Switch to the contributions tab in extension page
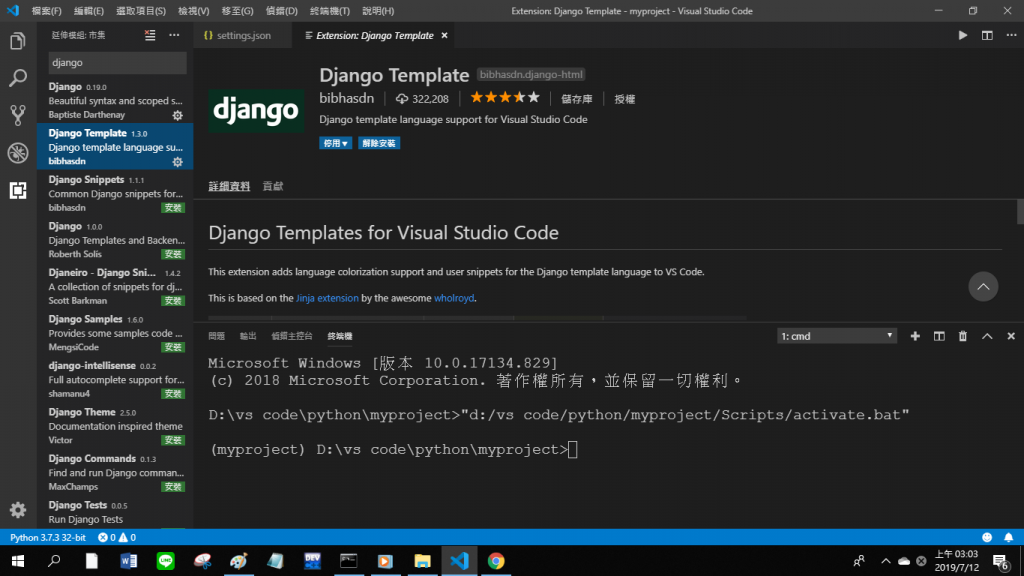1024x576 pixels. pyautogui.click(x=273, y=186)
